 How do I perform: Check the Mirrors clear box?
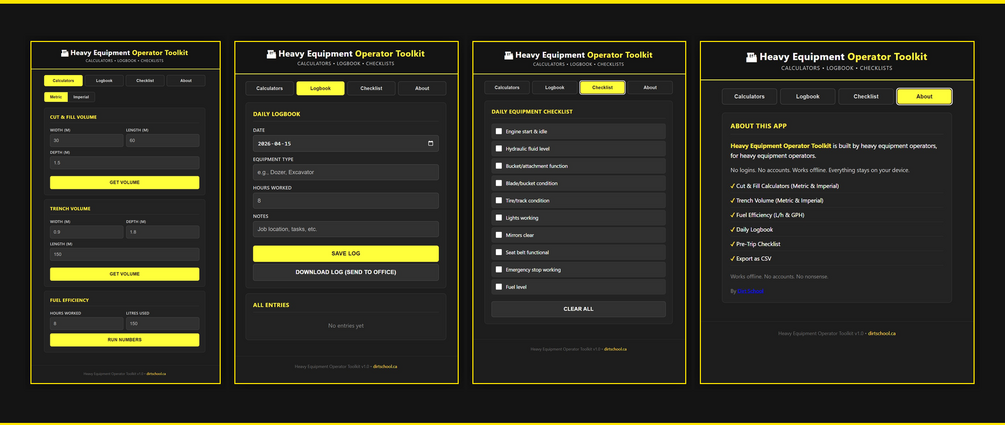tap(499, 235)
